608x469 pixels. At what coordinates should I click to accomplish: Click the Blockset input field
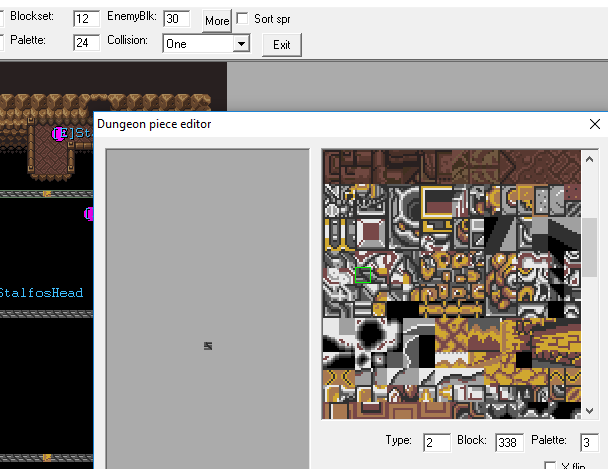click(86, 19)
